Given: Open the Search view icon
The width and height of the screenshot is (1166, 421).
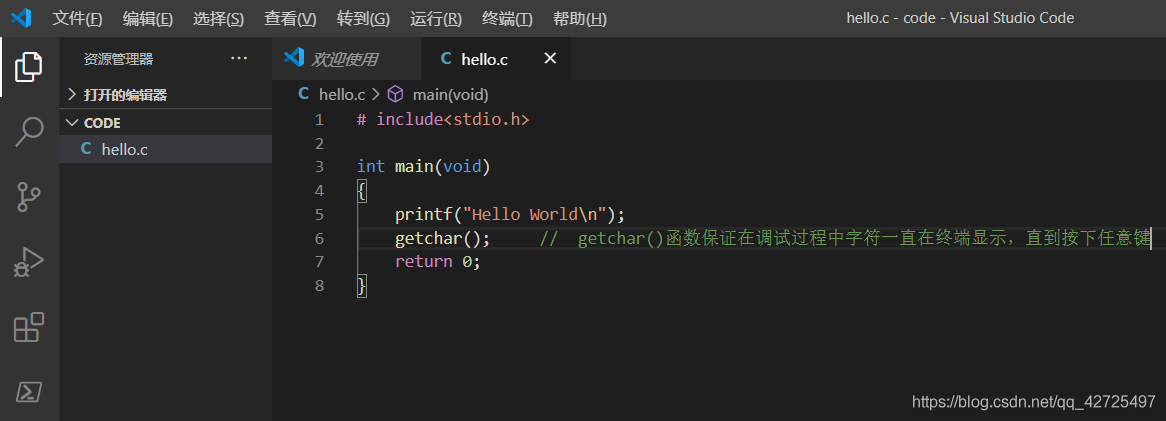Looking at the screenshot, I should [29, 131].
